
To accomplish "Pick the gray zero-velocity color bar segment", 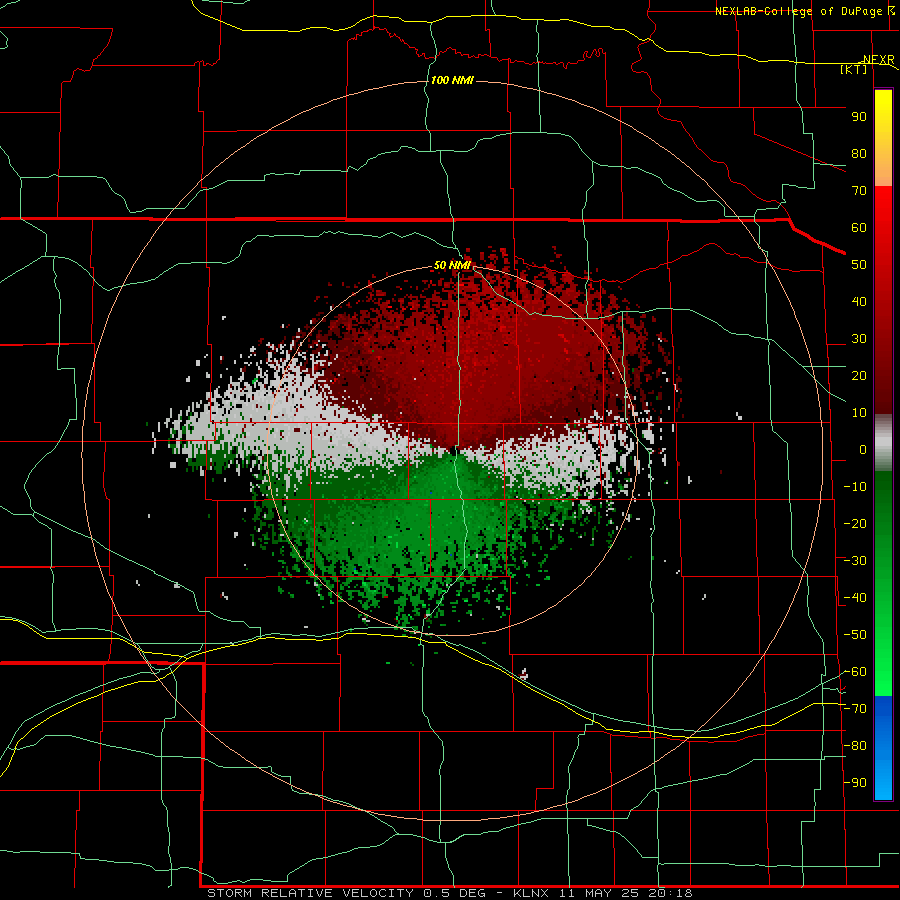I will [x=883, y=442].
